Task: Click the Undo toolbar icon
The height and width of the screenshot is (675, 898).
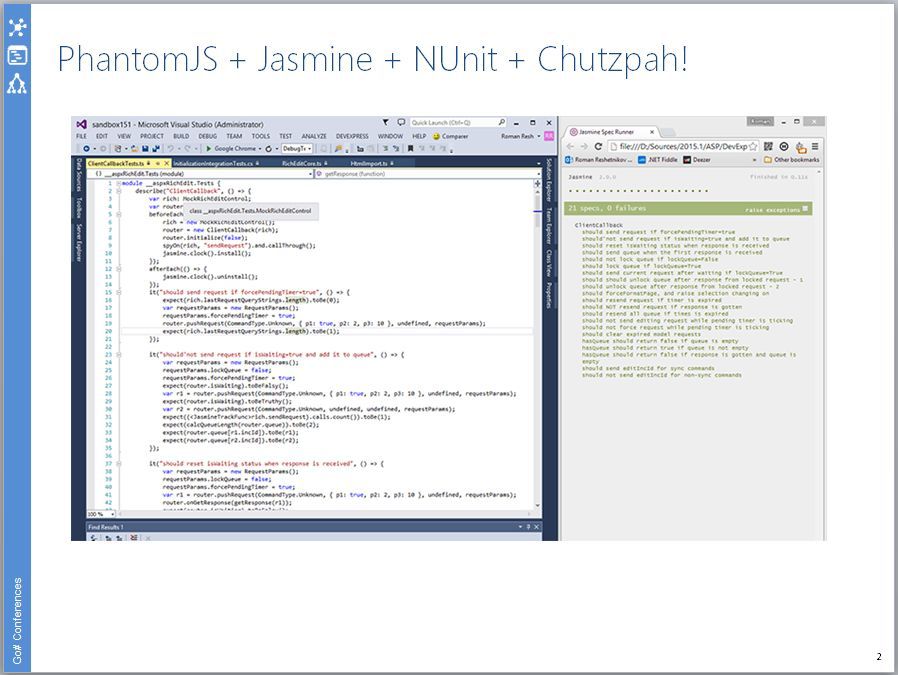Action: 170,148
